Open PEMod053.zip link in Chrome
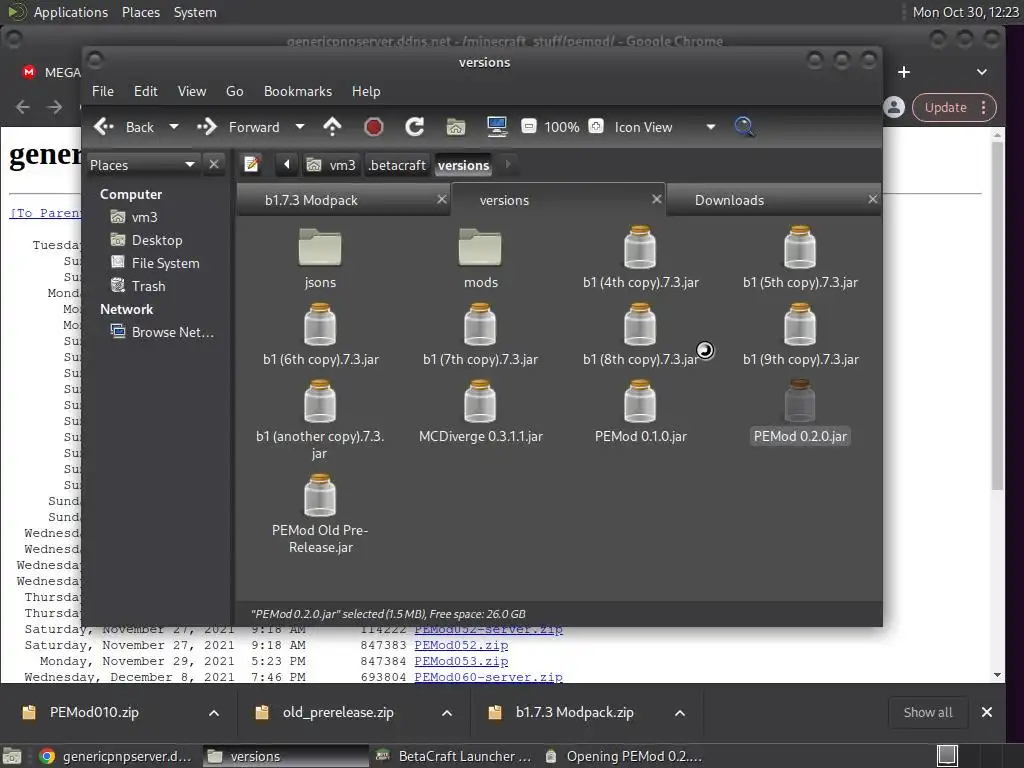This screenshot has width=1024, height=768. point(461,661)
